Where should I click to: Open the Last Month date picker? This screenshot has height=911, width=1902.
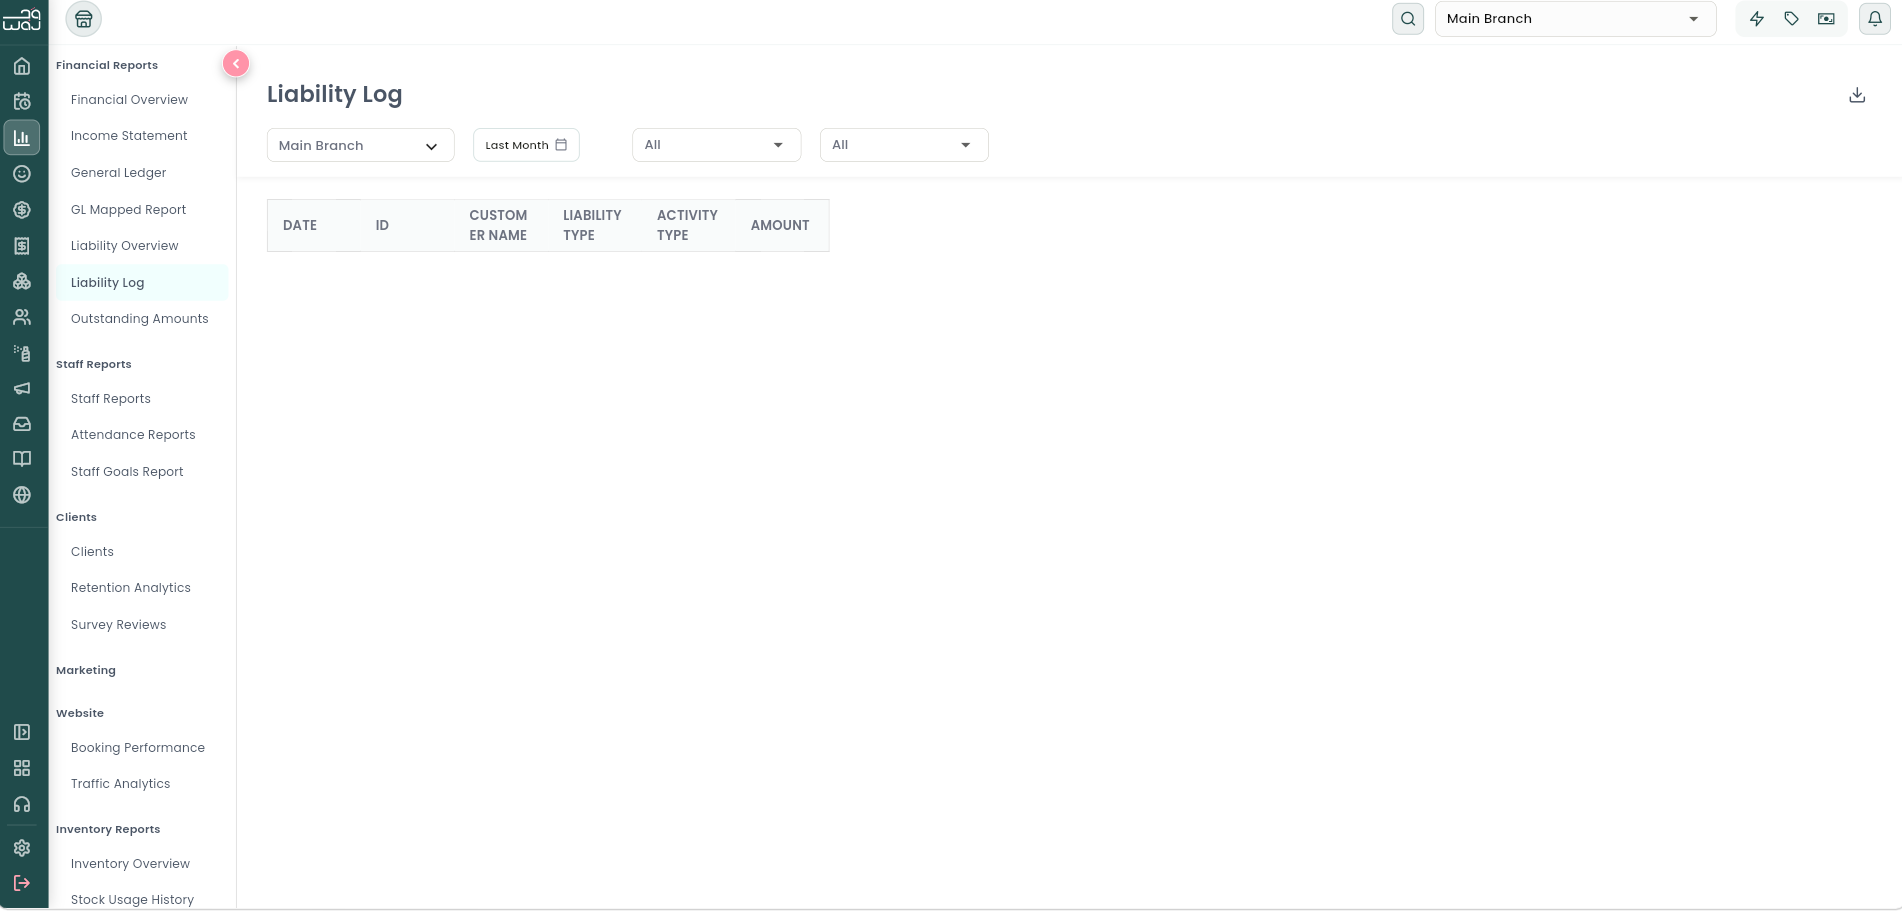tap(526, 145)
